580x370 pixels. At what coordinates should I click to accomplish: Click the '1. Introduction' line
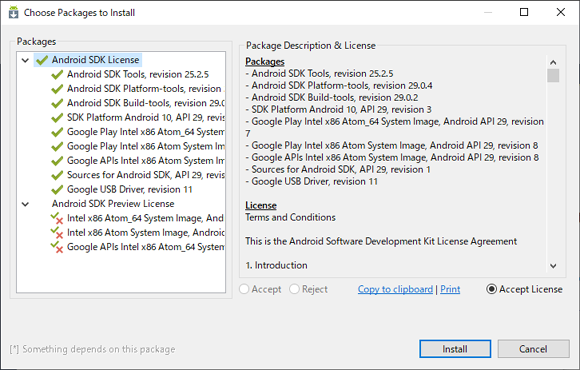pos(276,265)
